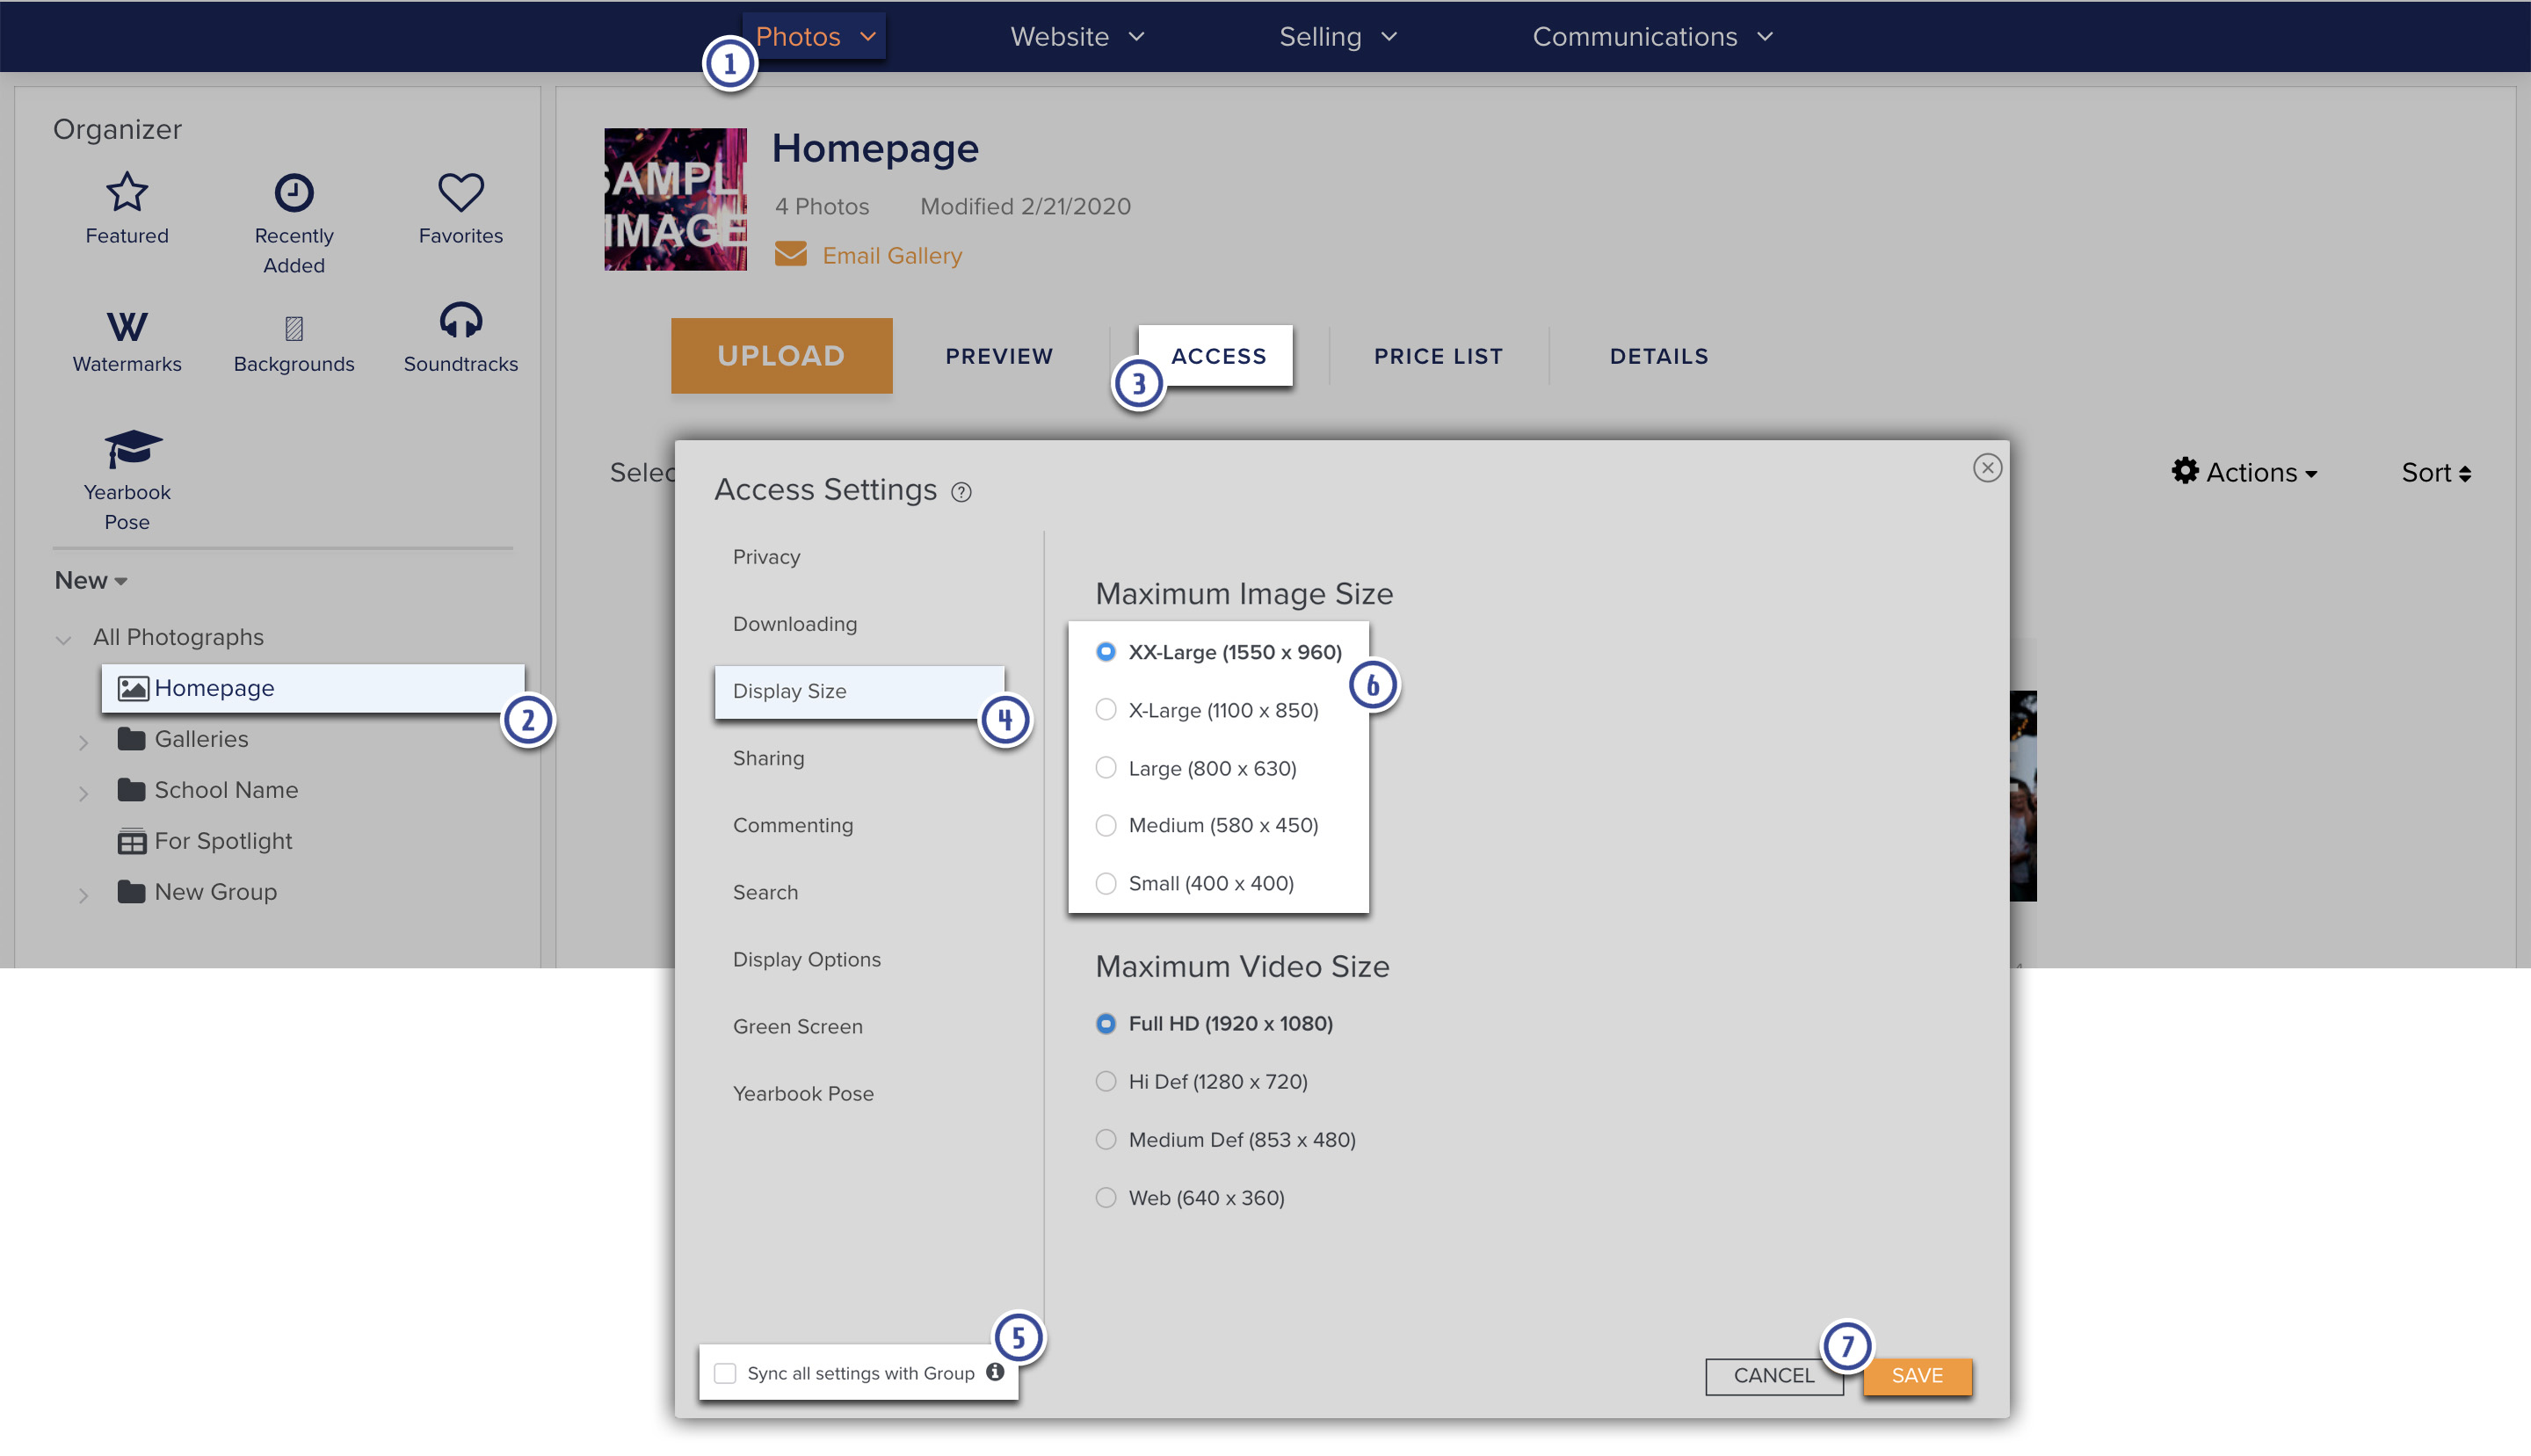Open the Sort dropdown
The width and height of the screenshot is (2531, 1456).
[x=2436, y=472]
